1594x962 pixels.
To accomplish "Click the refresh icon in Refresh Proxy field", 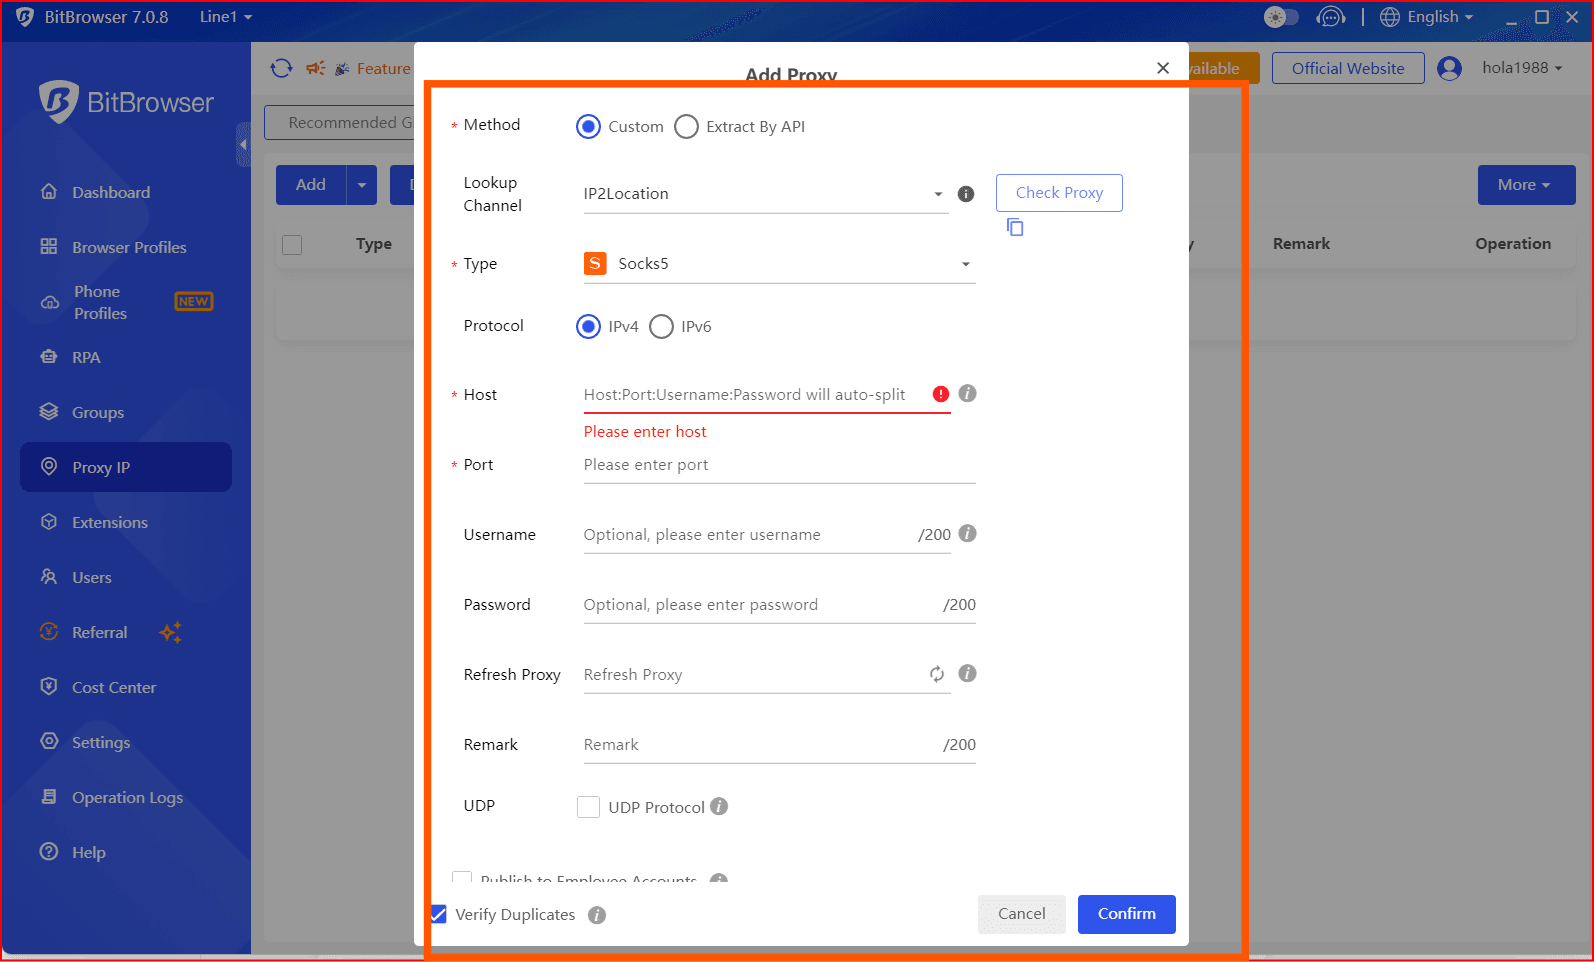I will [x=936, y=674].
